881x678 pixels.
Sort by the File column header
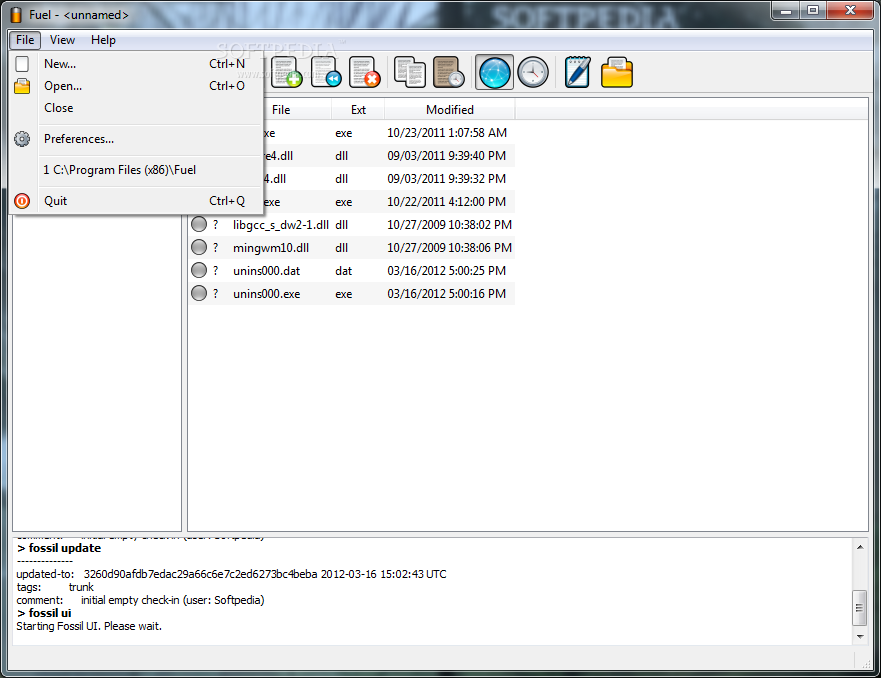pos(281,110)
